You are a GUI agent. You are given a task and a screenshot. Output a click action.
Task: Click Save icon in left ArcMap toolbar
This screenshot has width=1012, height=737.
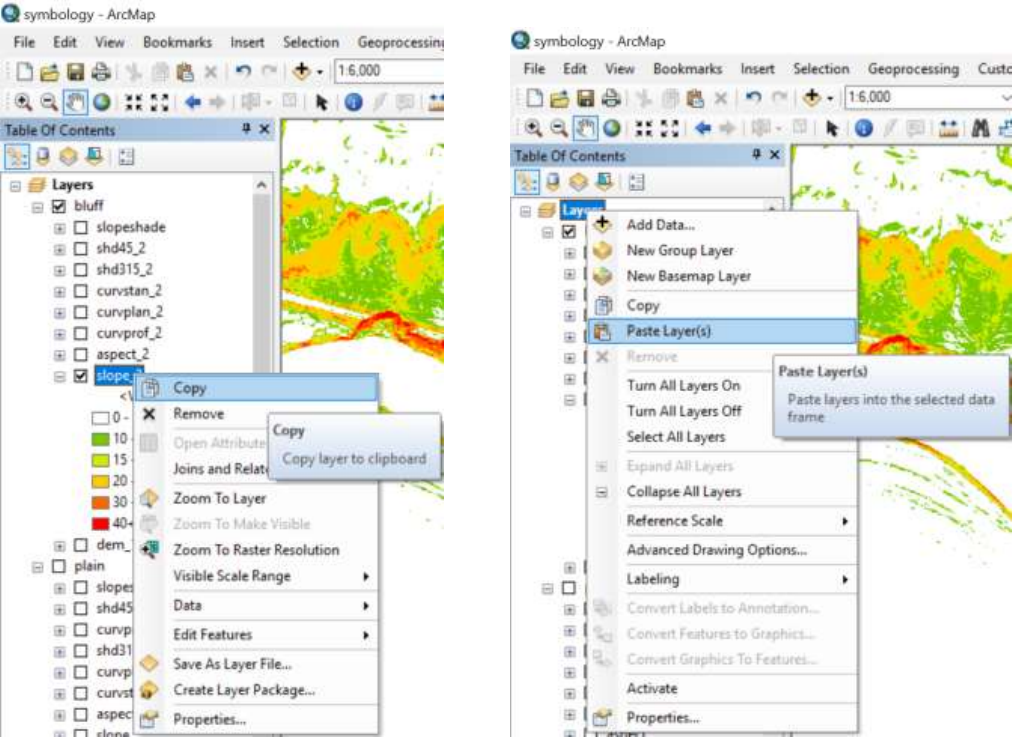coord(76,72)
